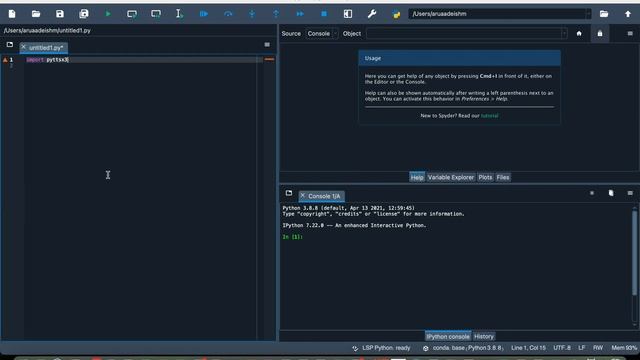Continue execution until next breakpoint

(300, 14)
